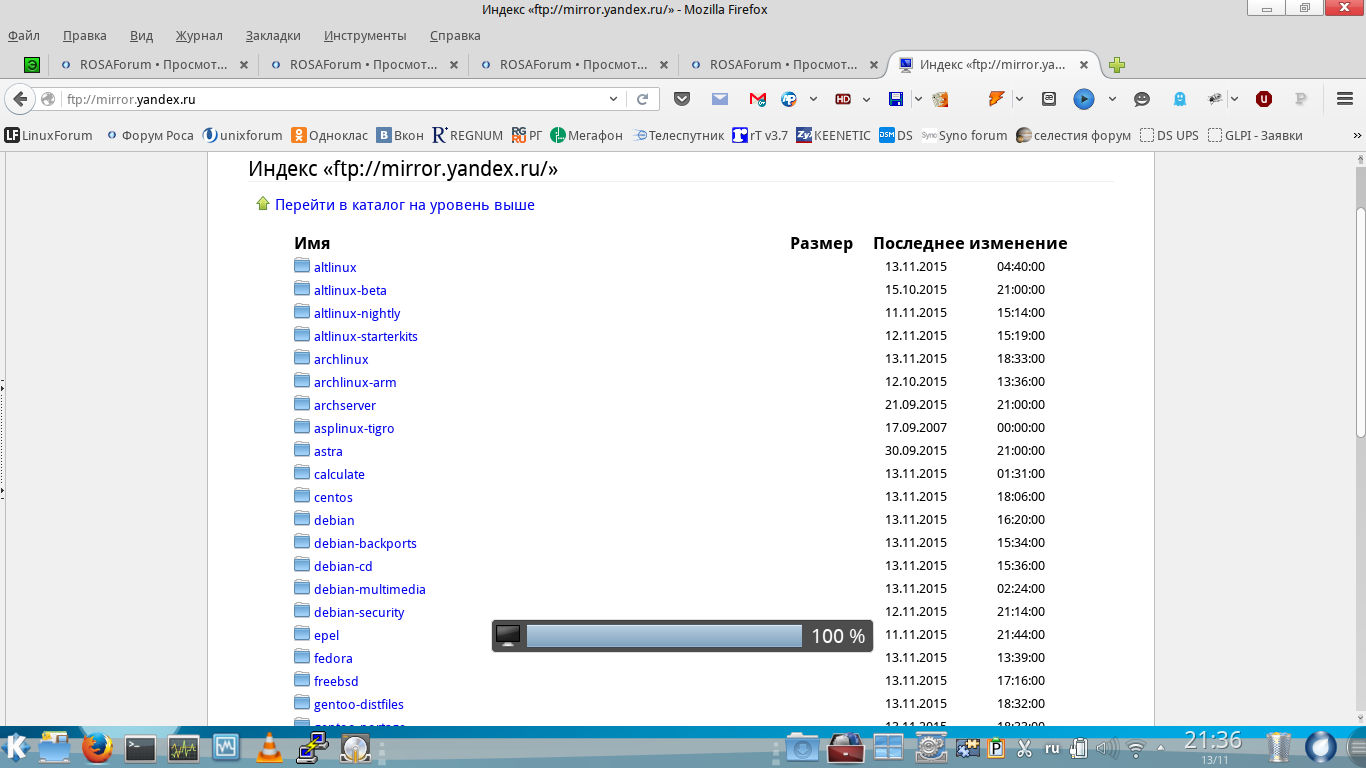Go to parent directory link
1366x768 pixels.
[405, 205]
